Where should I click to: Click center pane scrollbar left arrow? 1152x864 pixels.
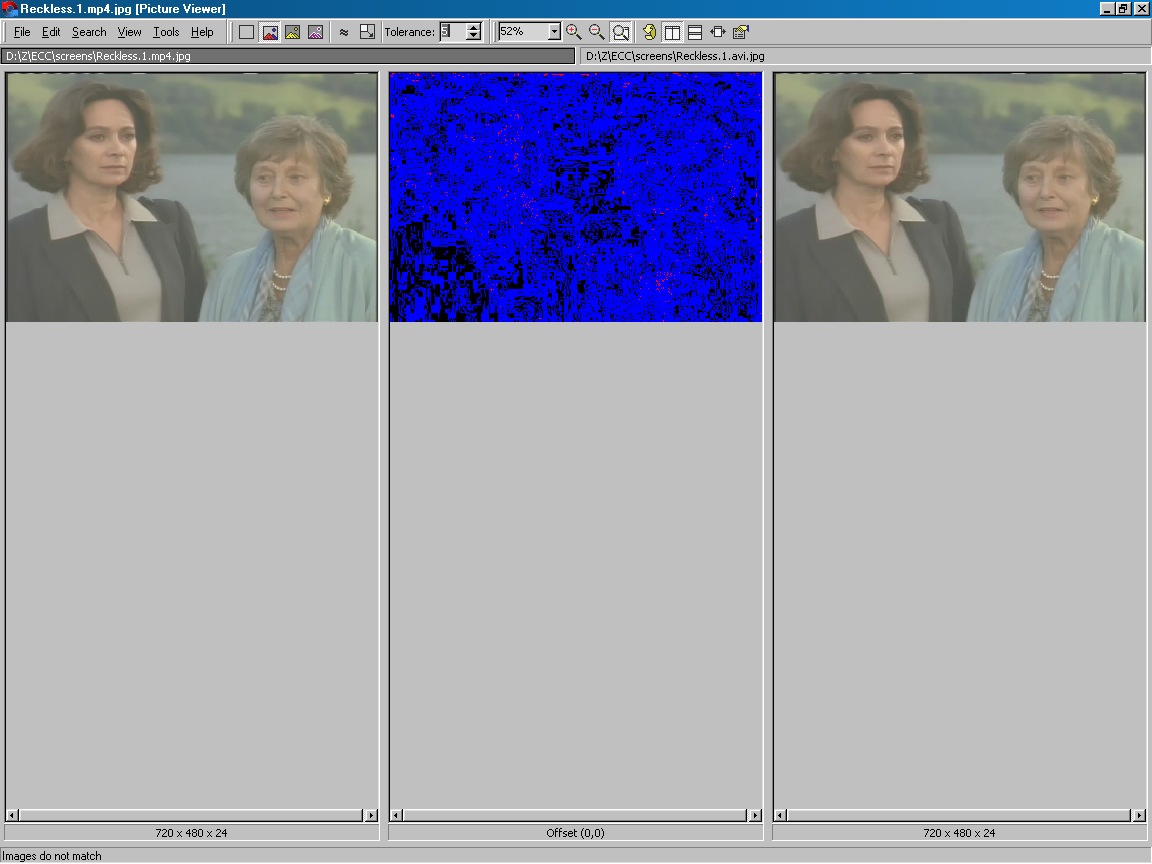point(396,815)
